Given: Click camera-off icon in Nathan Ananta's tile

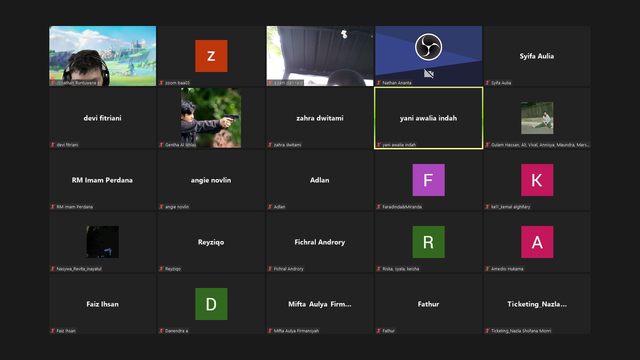Looking at the screenshot, I should click(429, 74).
